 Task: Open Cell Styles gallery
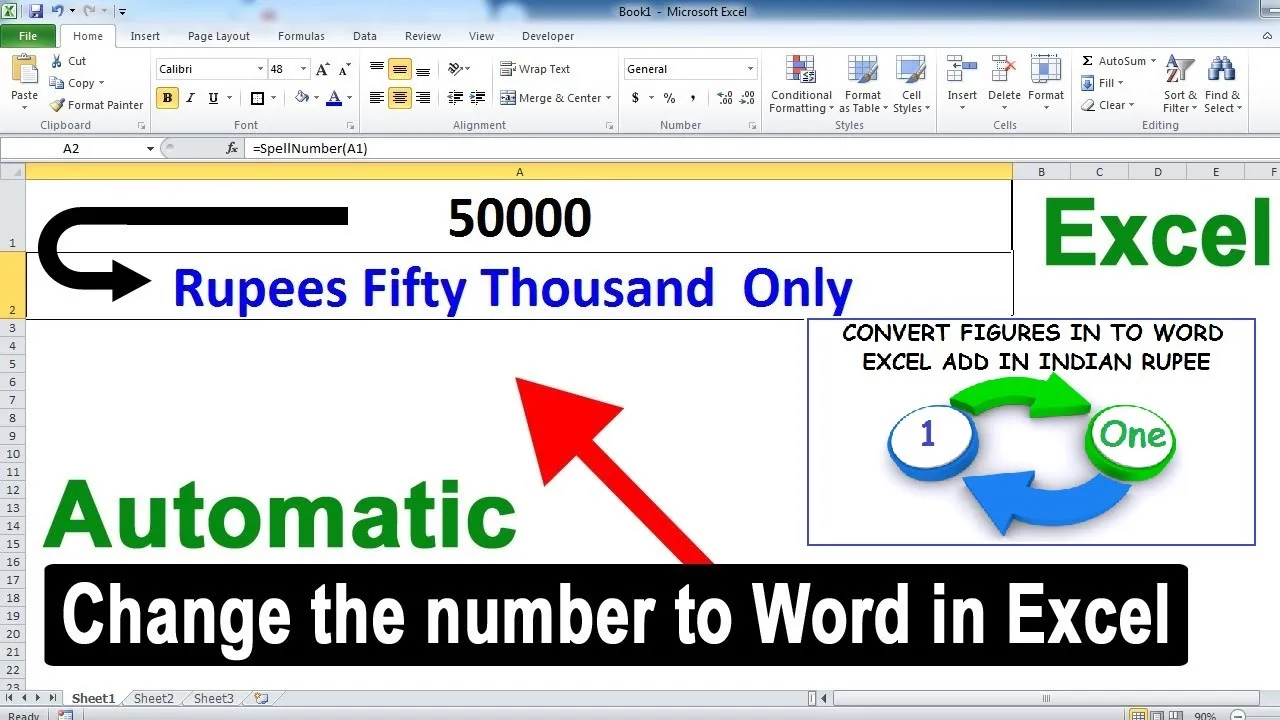(911, 84)
